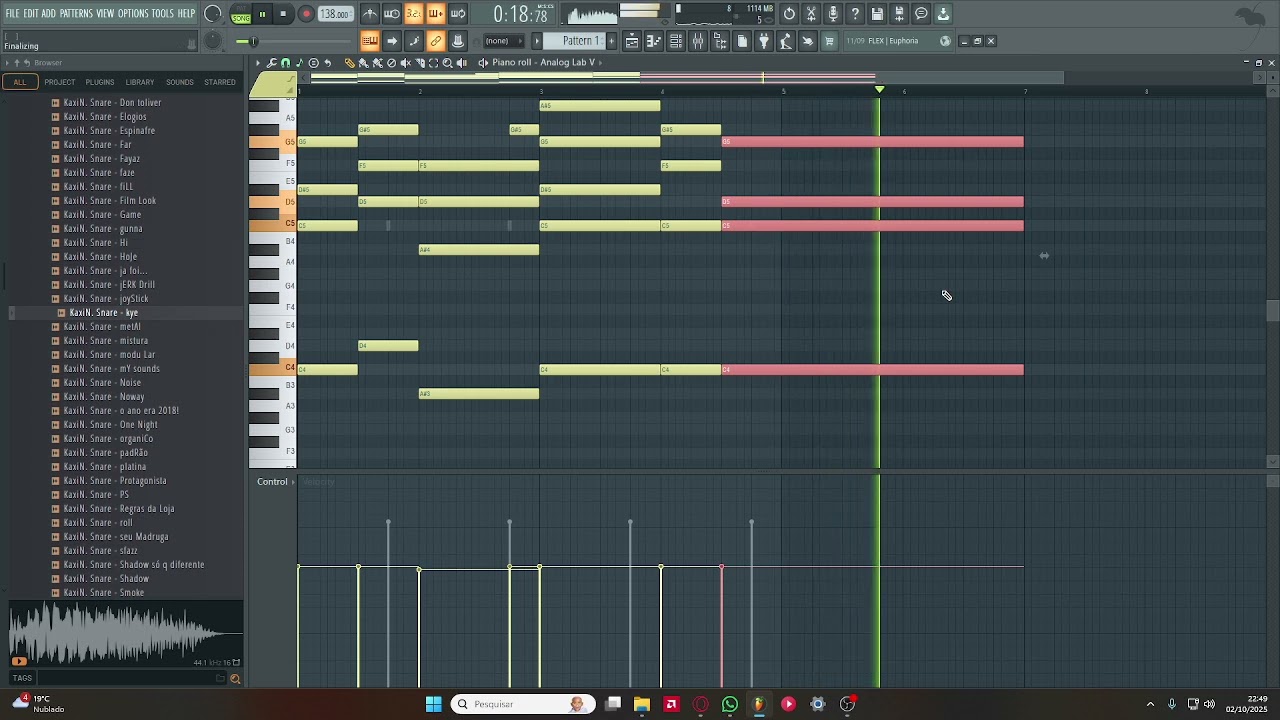Click the tempo 138.000 field
Image resolution: width=1280 pixels, height=720 pixels.
click(334, 14)
